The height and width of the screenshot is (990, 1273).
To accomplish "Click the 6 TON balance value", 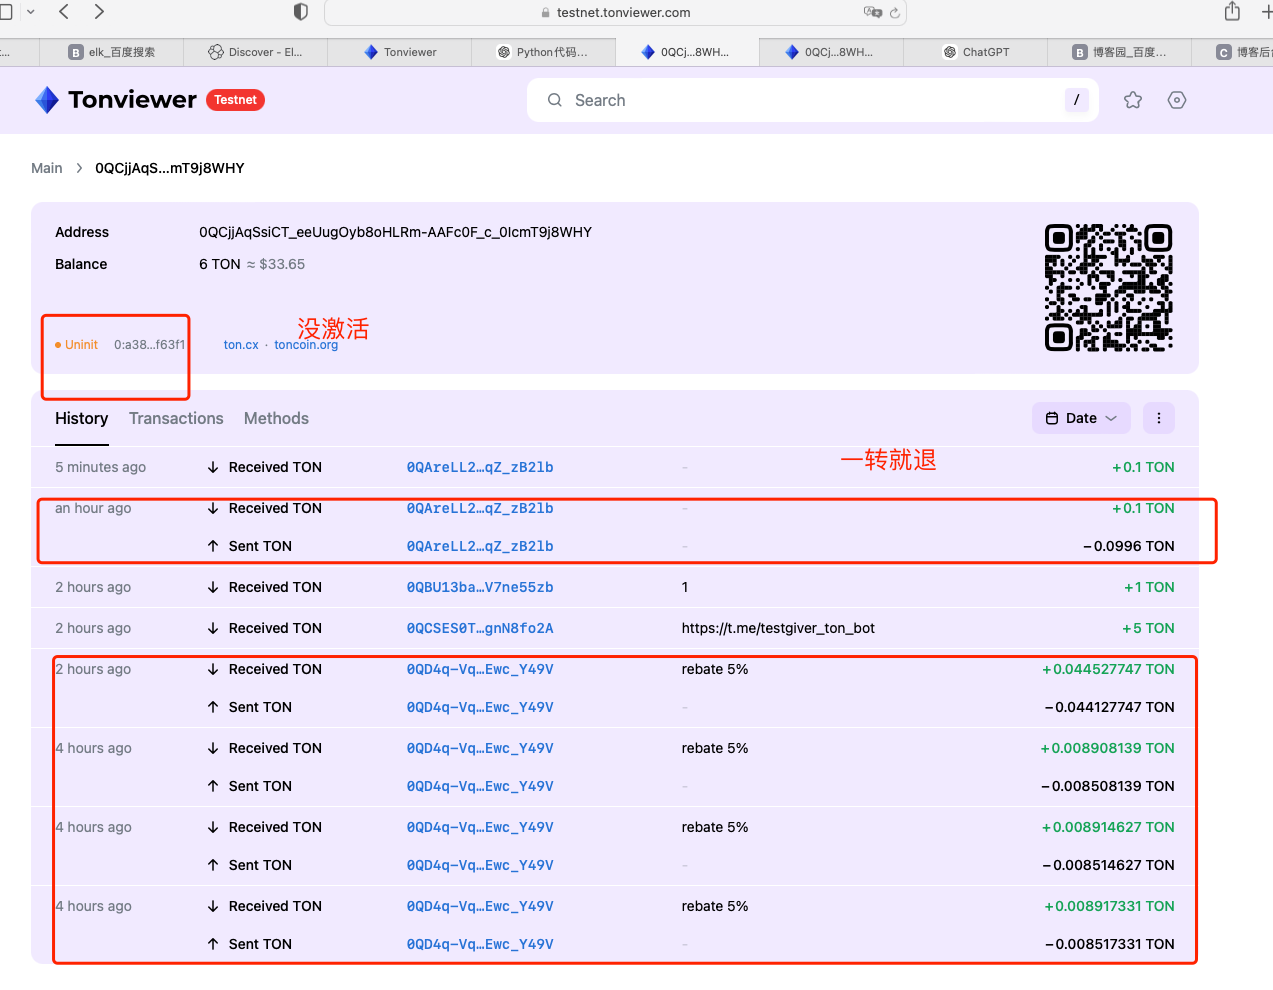I will pos(220,264).
